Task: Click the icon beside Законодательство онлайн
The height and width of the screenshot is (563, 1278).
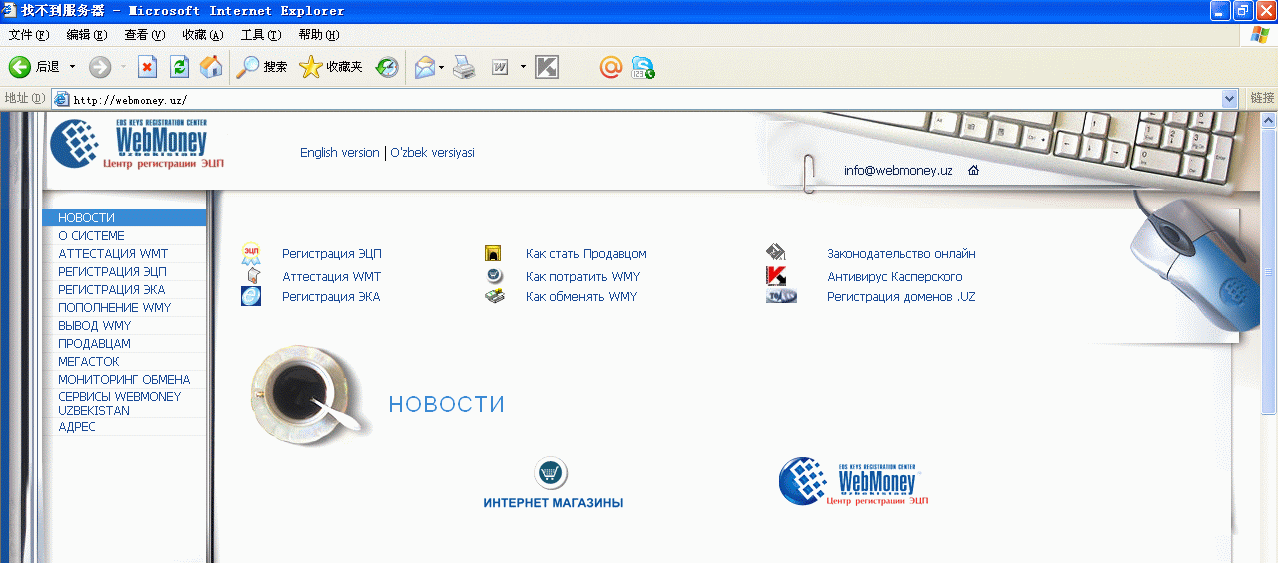Action: 777,252
